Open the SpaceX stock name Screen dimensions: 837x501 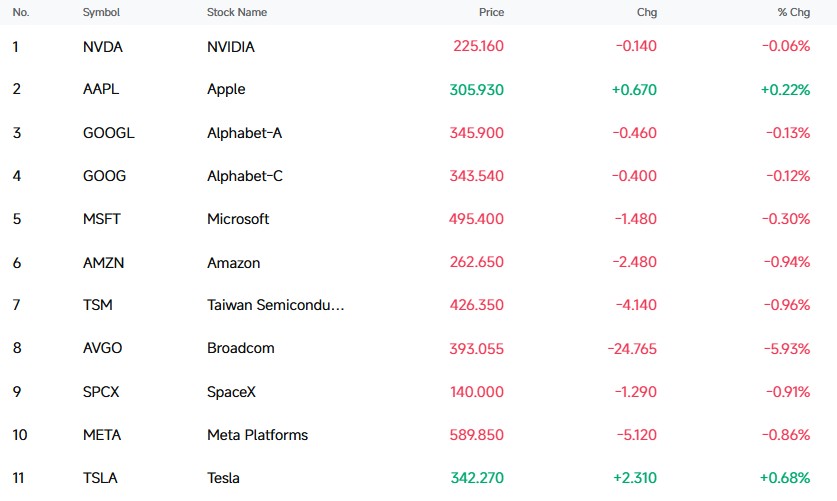(231, 392)
